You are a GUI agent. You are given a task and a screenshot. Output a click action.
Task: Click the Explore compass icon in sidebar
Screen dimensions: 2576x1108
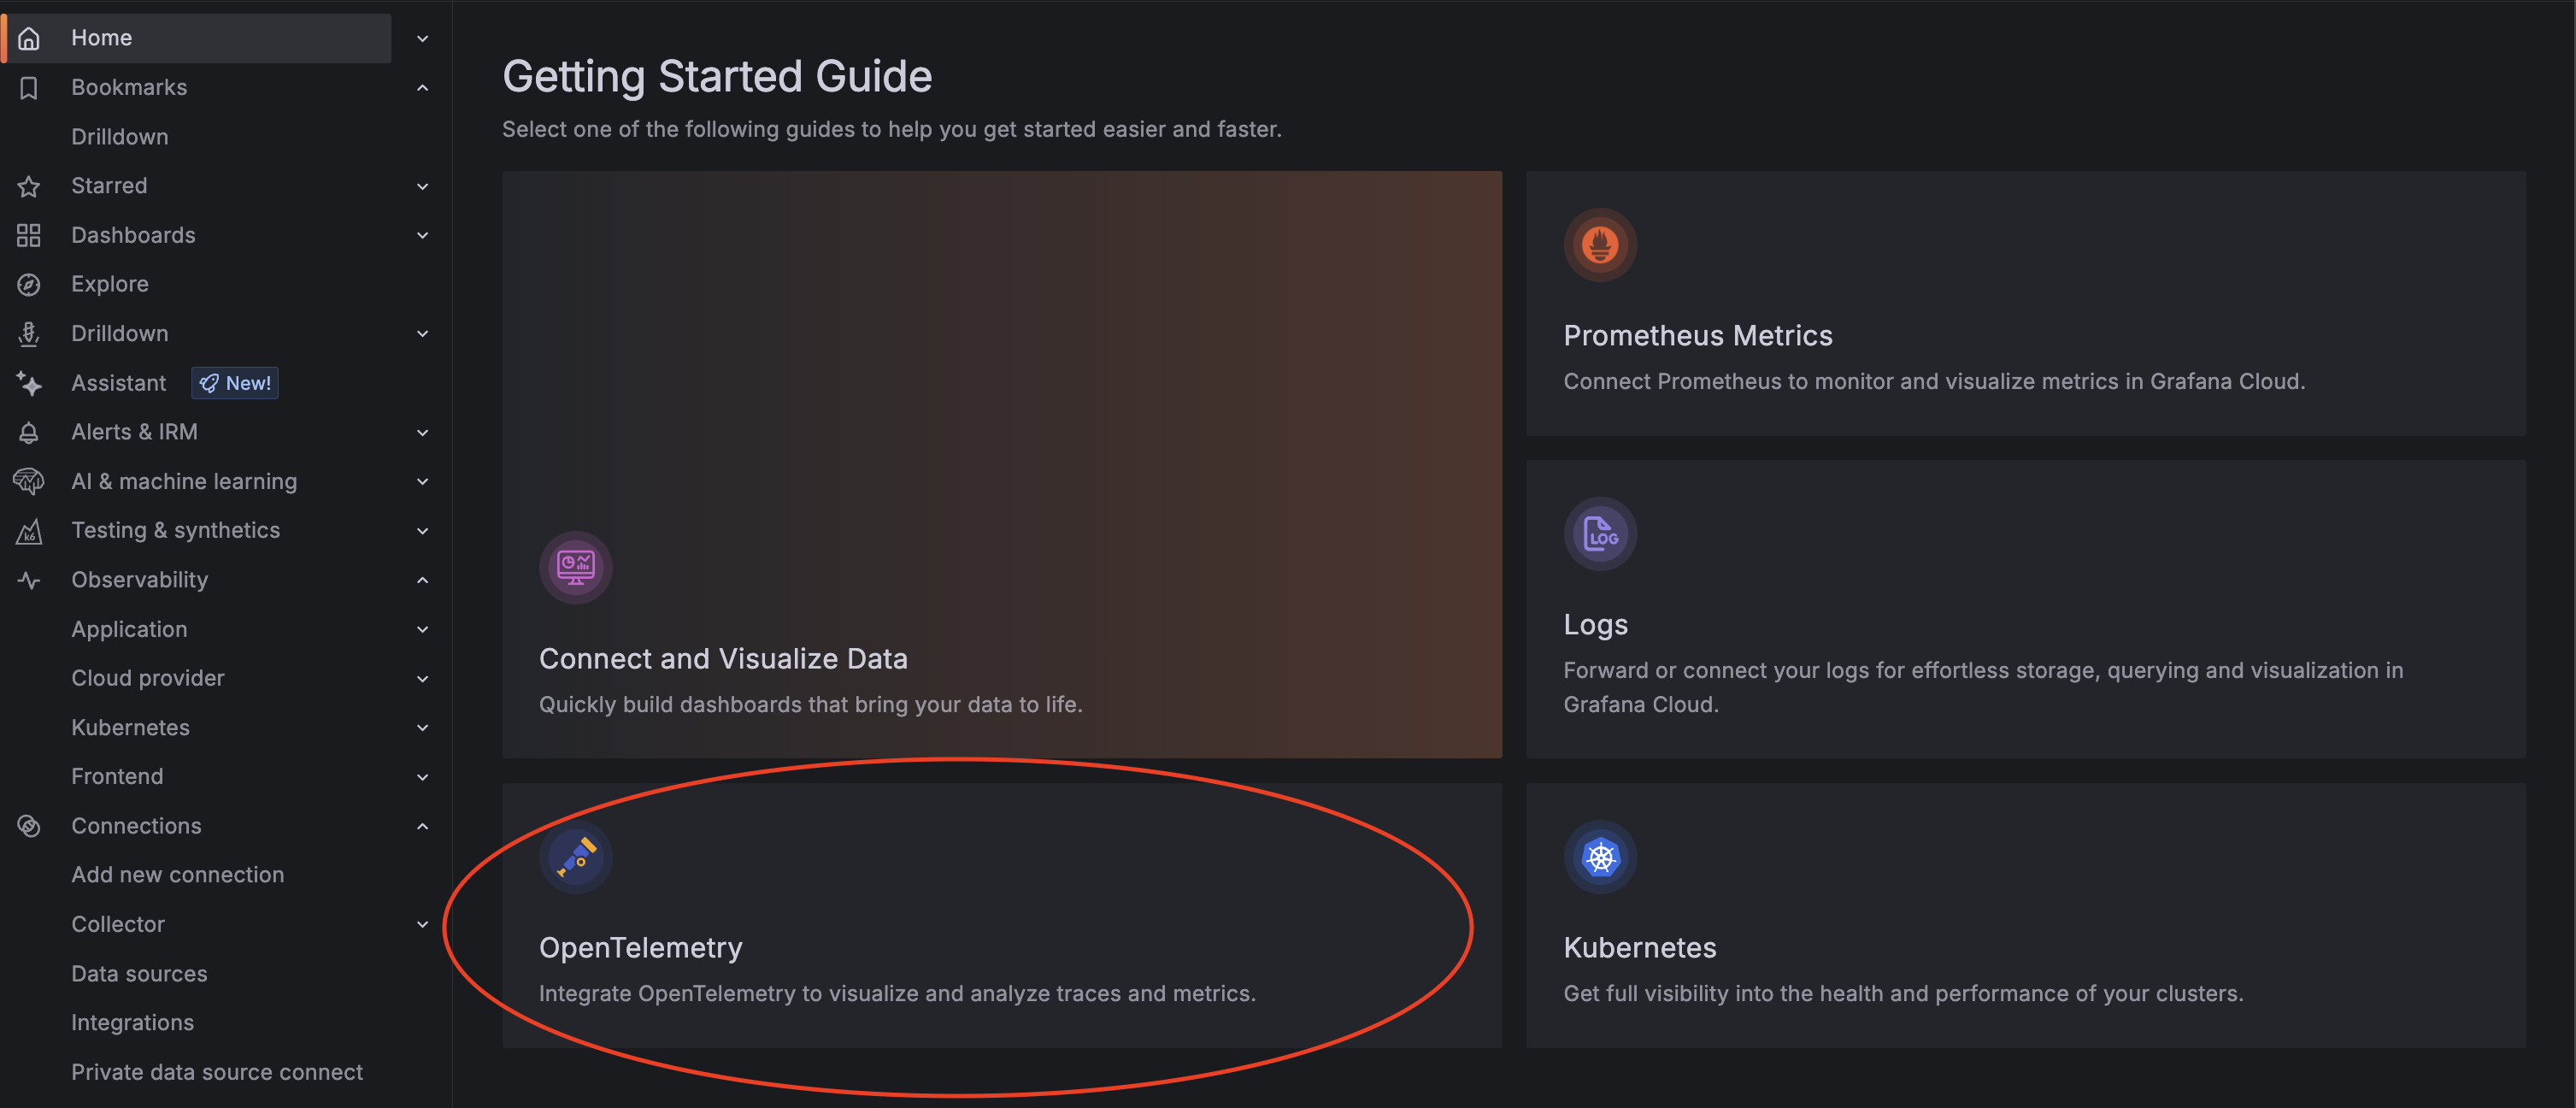click(x=29, y=285)
